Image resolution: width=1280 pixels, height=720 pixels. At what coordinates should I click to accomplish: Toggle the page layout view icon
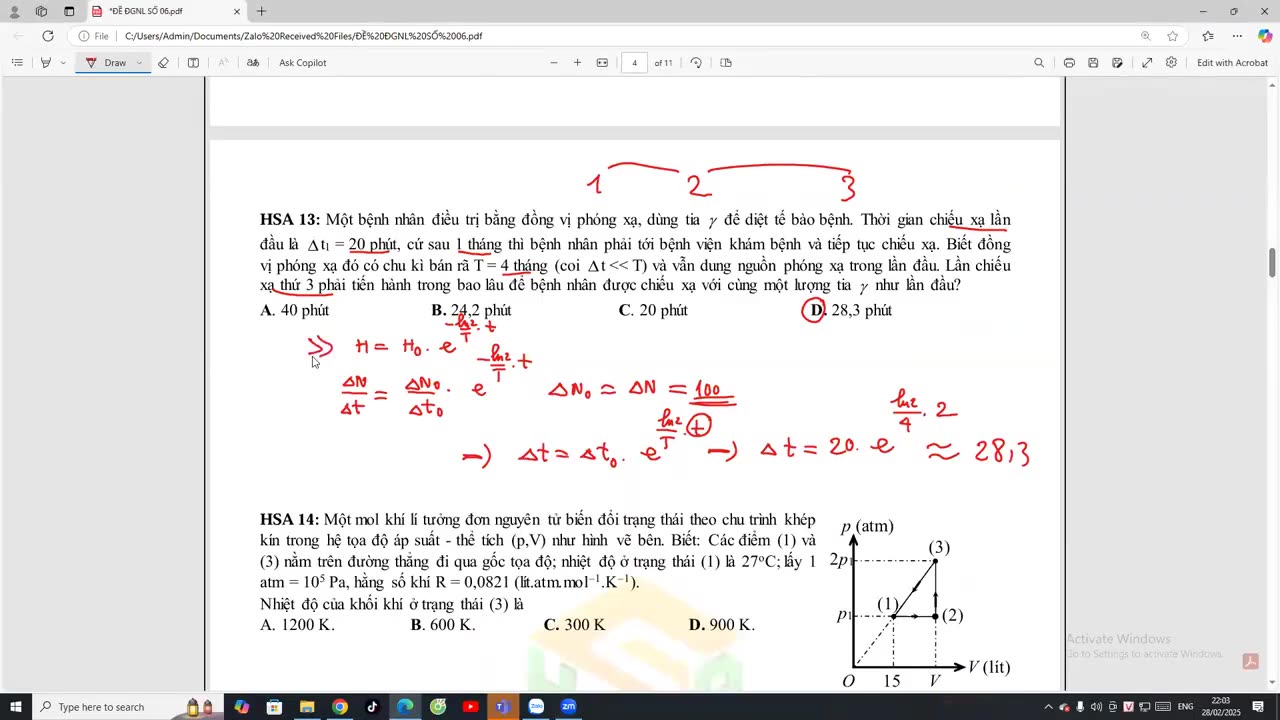pyautogui.click(x=193, y=62)
